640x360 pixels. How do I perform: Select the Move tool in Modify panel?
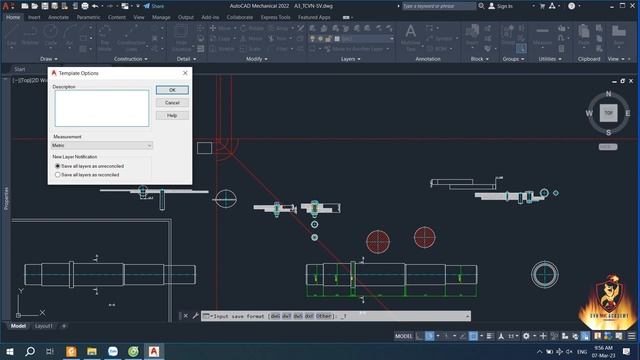(x=220, y=28)
